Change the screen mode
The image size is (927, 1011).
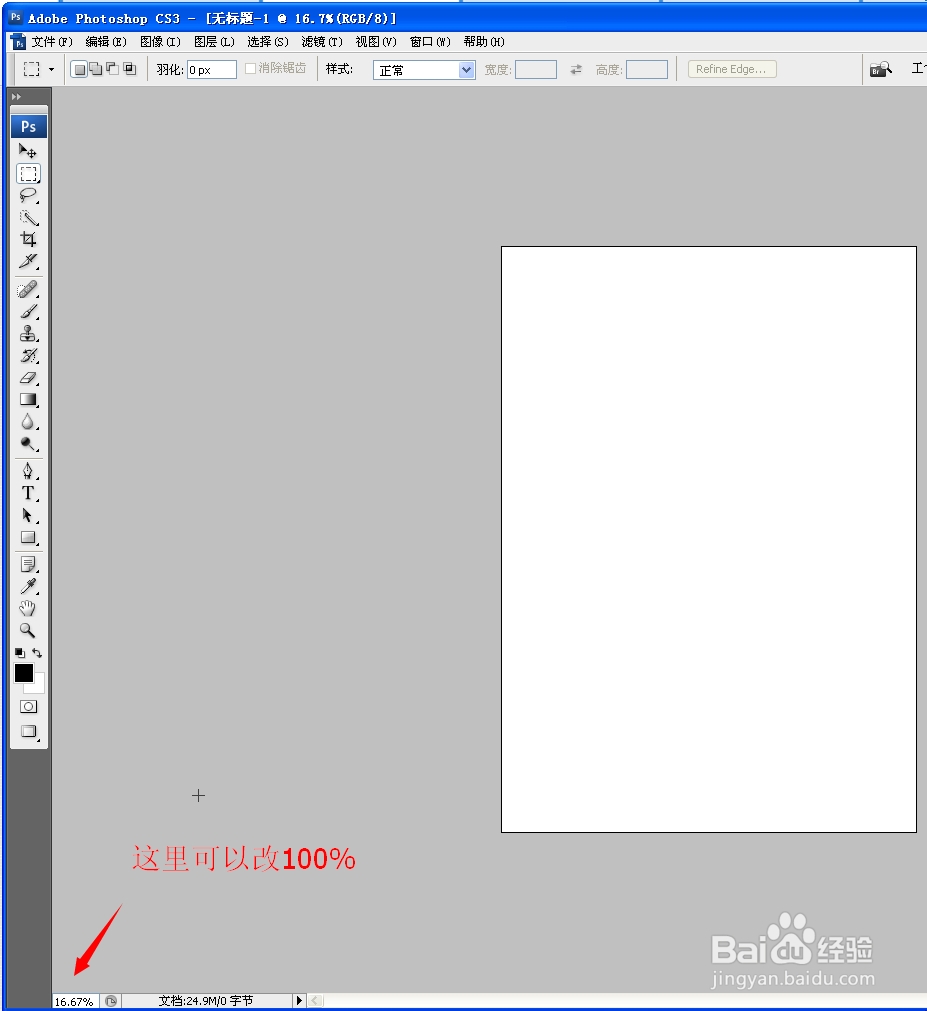coord(28,731)
